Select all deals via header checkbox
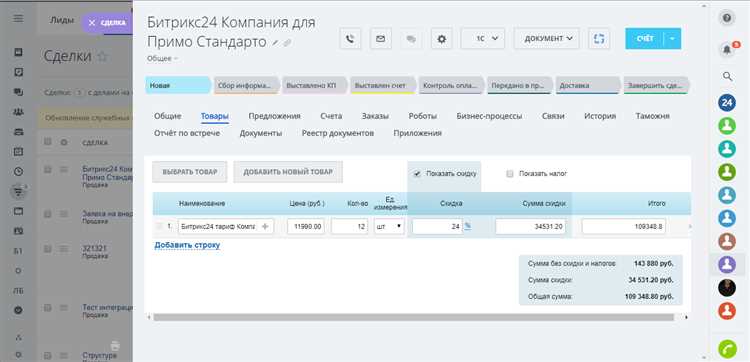750x362 pixels. [47, 142]
